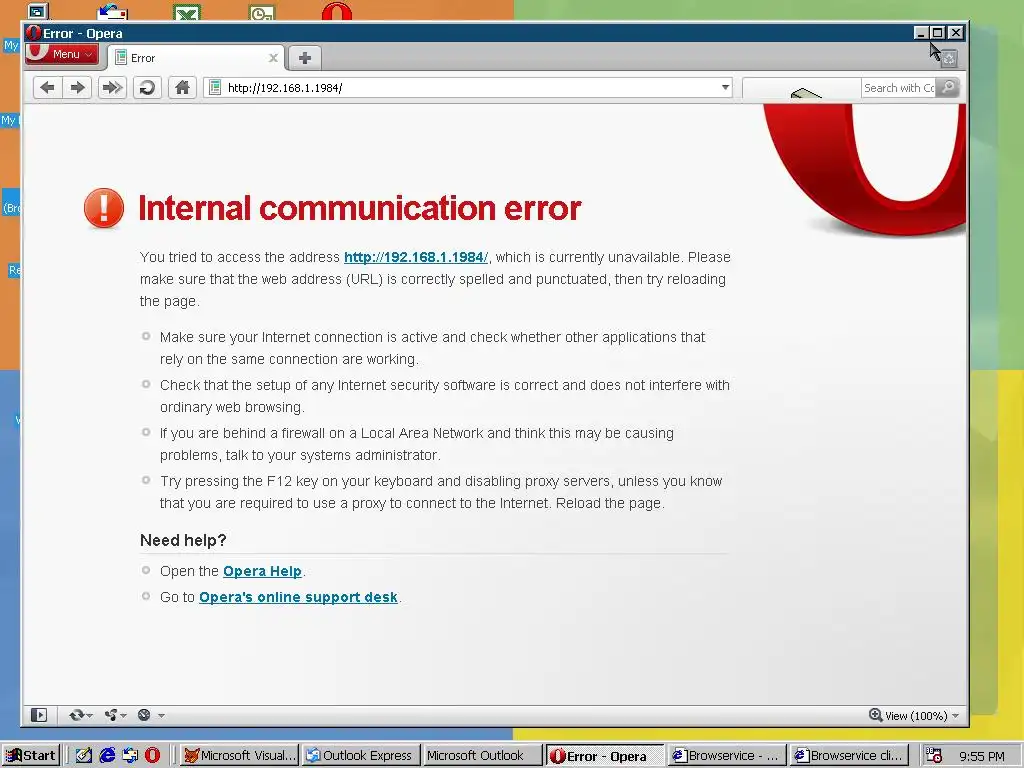Viewport: 1024px width, 768px height.
Task: Select the Opera desktop shortcut icon
Action: tap(337, 11)
